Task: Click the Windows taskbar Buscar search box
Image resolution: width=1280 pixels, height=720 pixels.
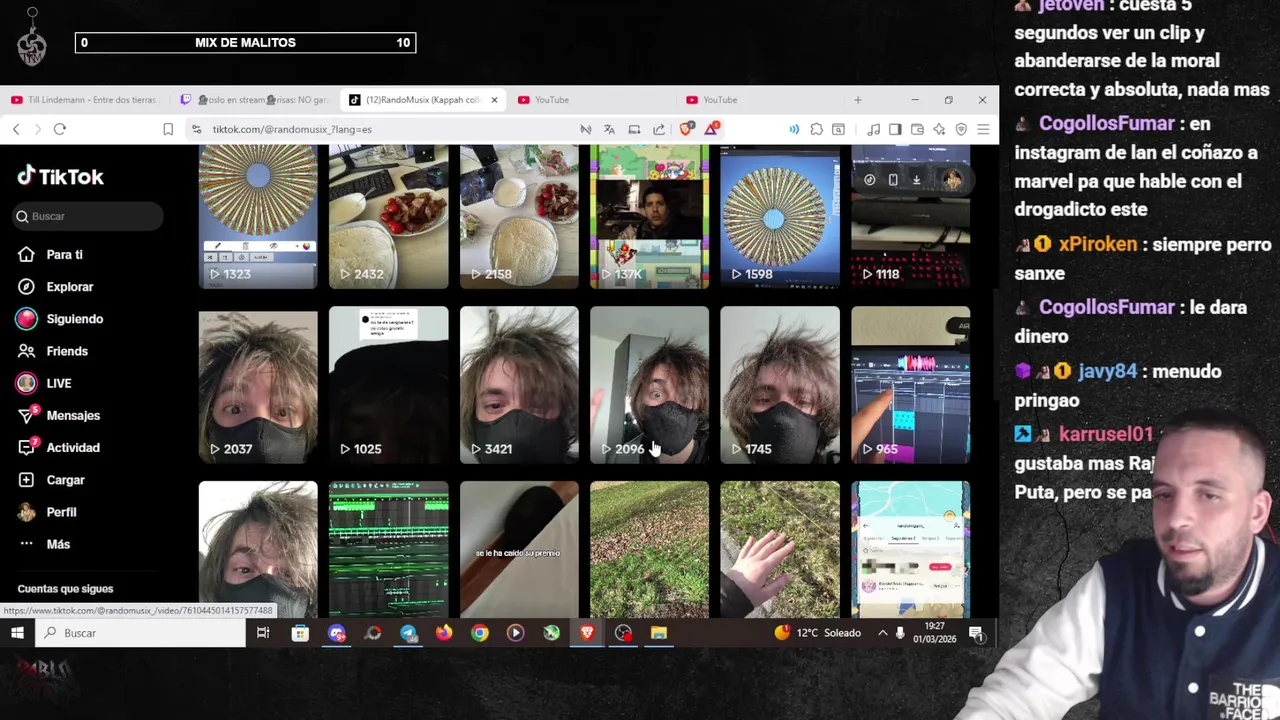Action: pos(140,633)
